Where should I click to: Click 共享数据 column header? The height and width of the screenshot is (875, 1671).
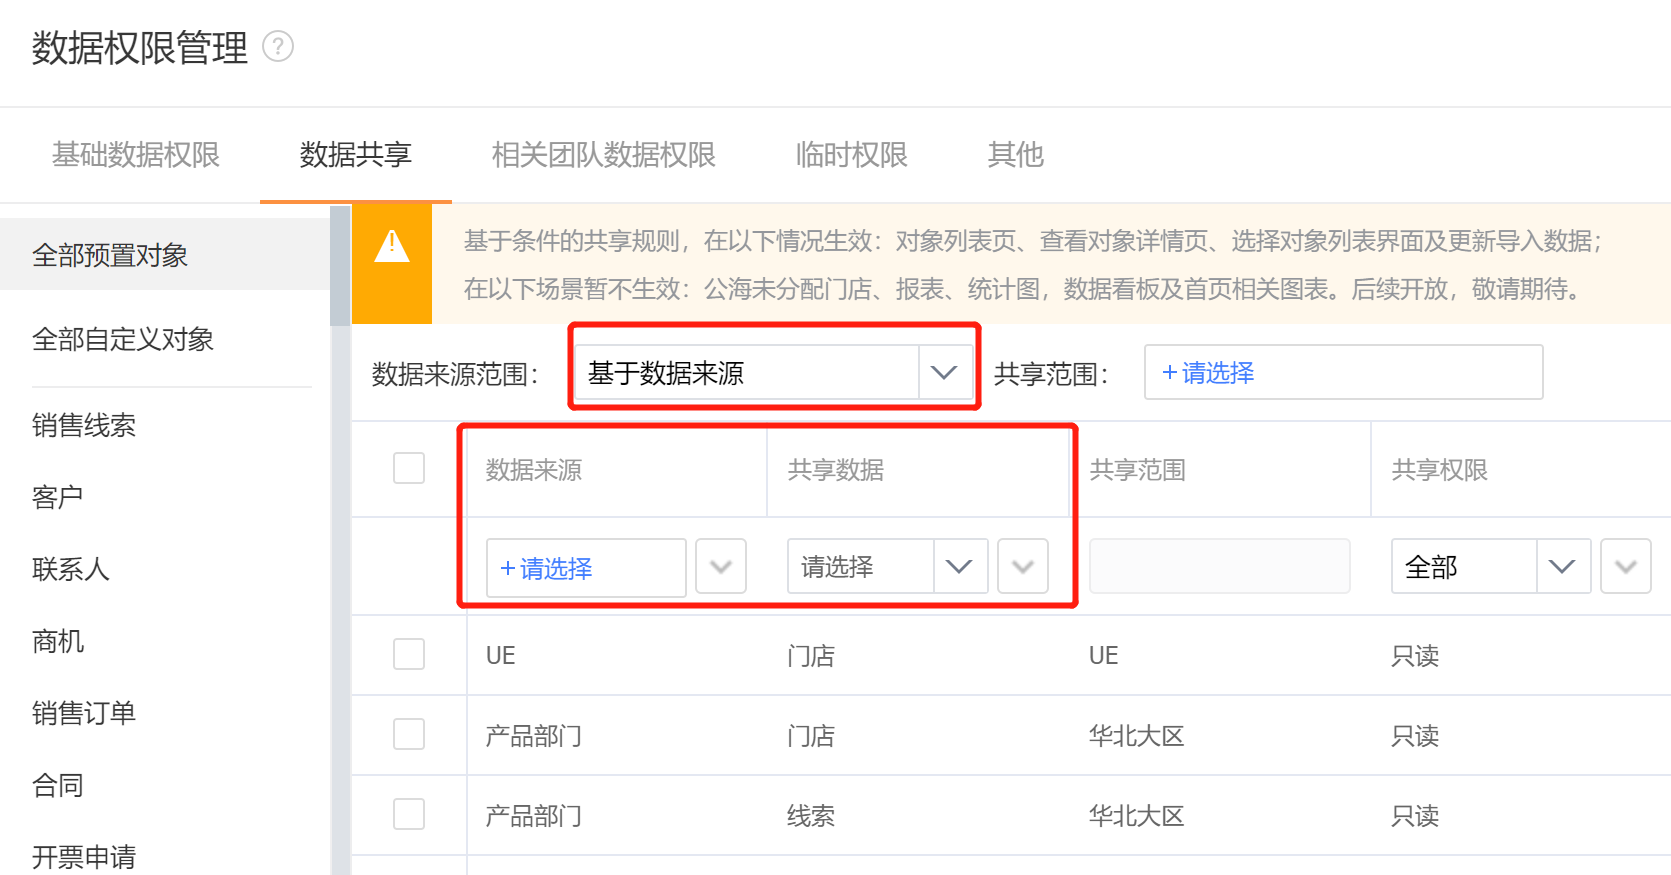pyautogui.click(x=836, y=470)
